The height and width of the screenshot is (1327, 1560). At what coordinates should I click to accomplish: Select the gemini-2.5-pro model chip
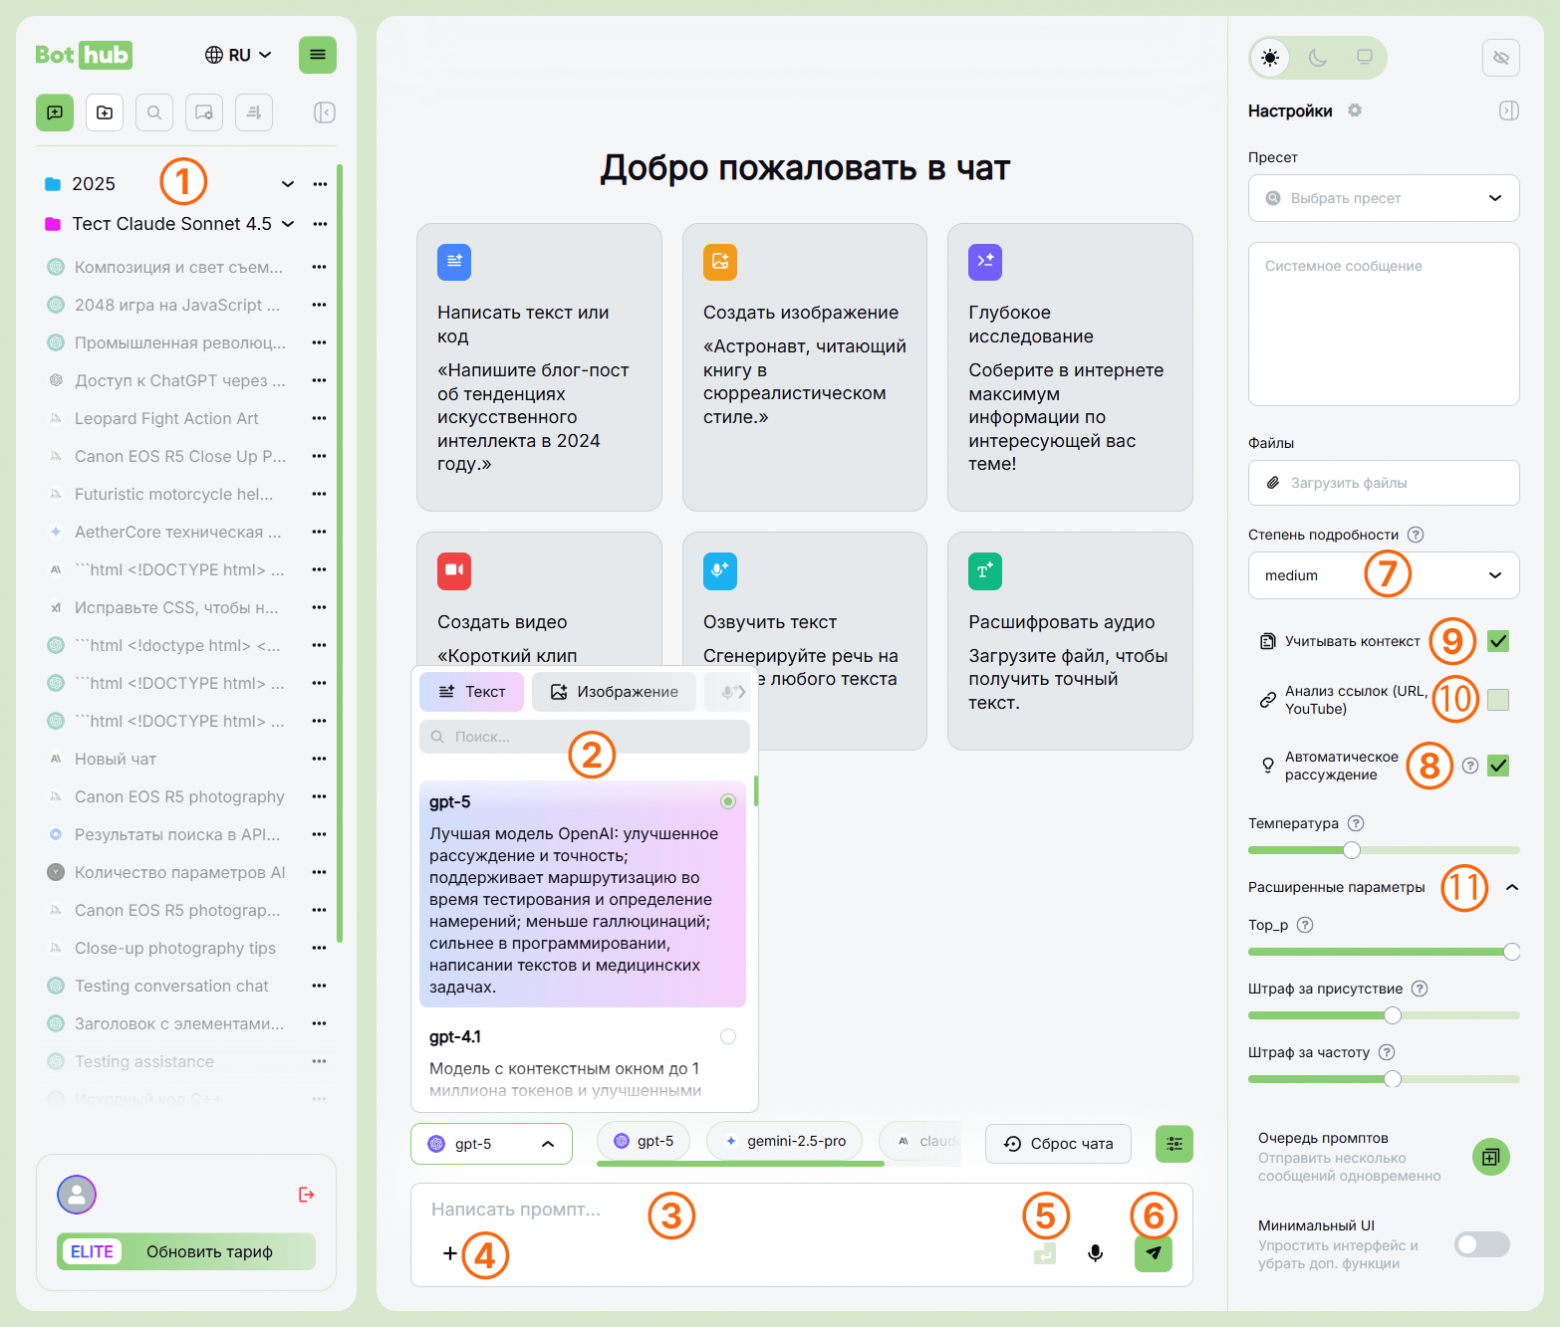click(785, 1141)
